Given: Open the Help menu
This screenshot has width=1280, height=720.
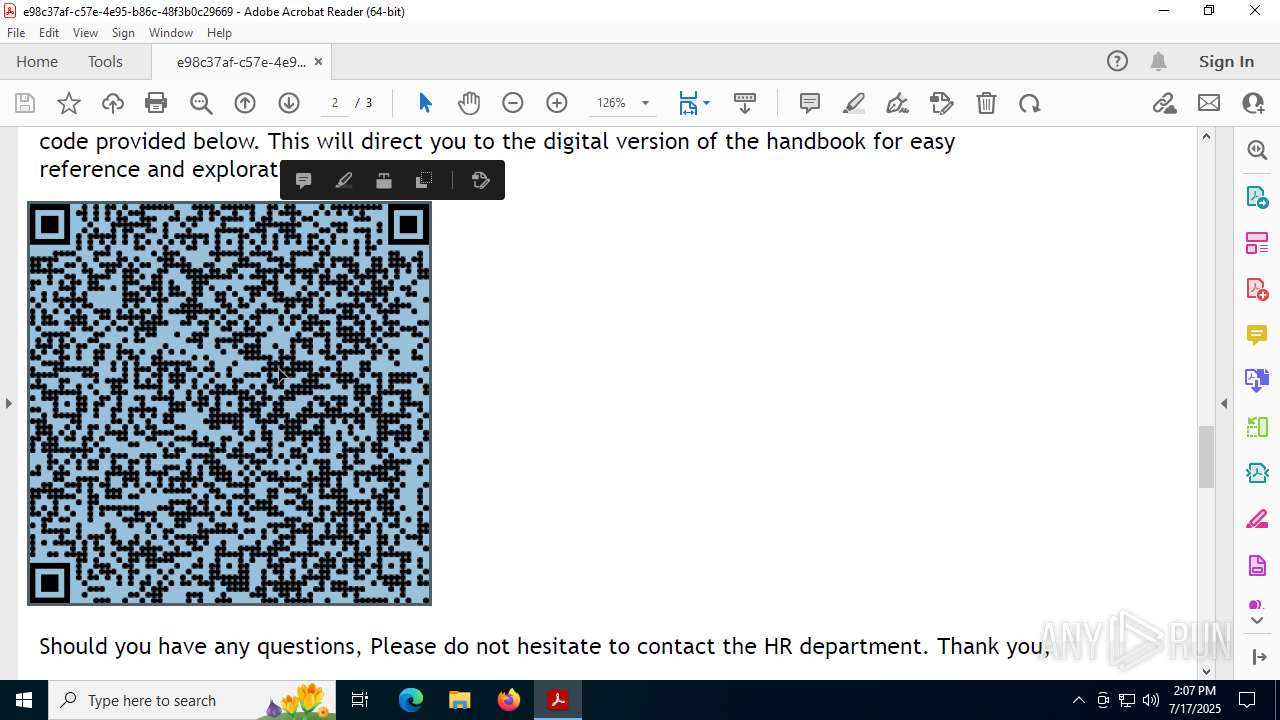Looking at the screenshot, I should coord(219,33).
